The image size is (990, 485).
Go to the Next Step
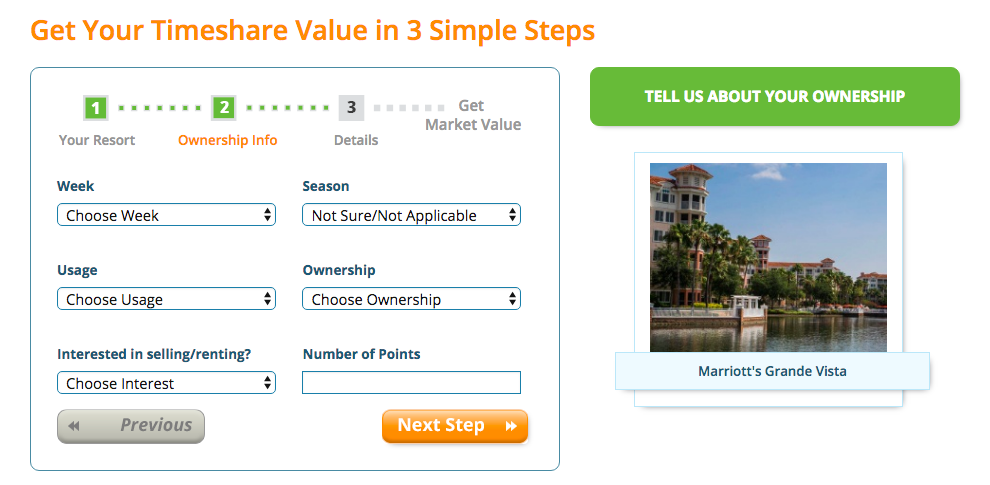pos(455,426)
